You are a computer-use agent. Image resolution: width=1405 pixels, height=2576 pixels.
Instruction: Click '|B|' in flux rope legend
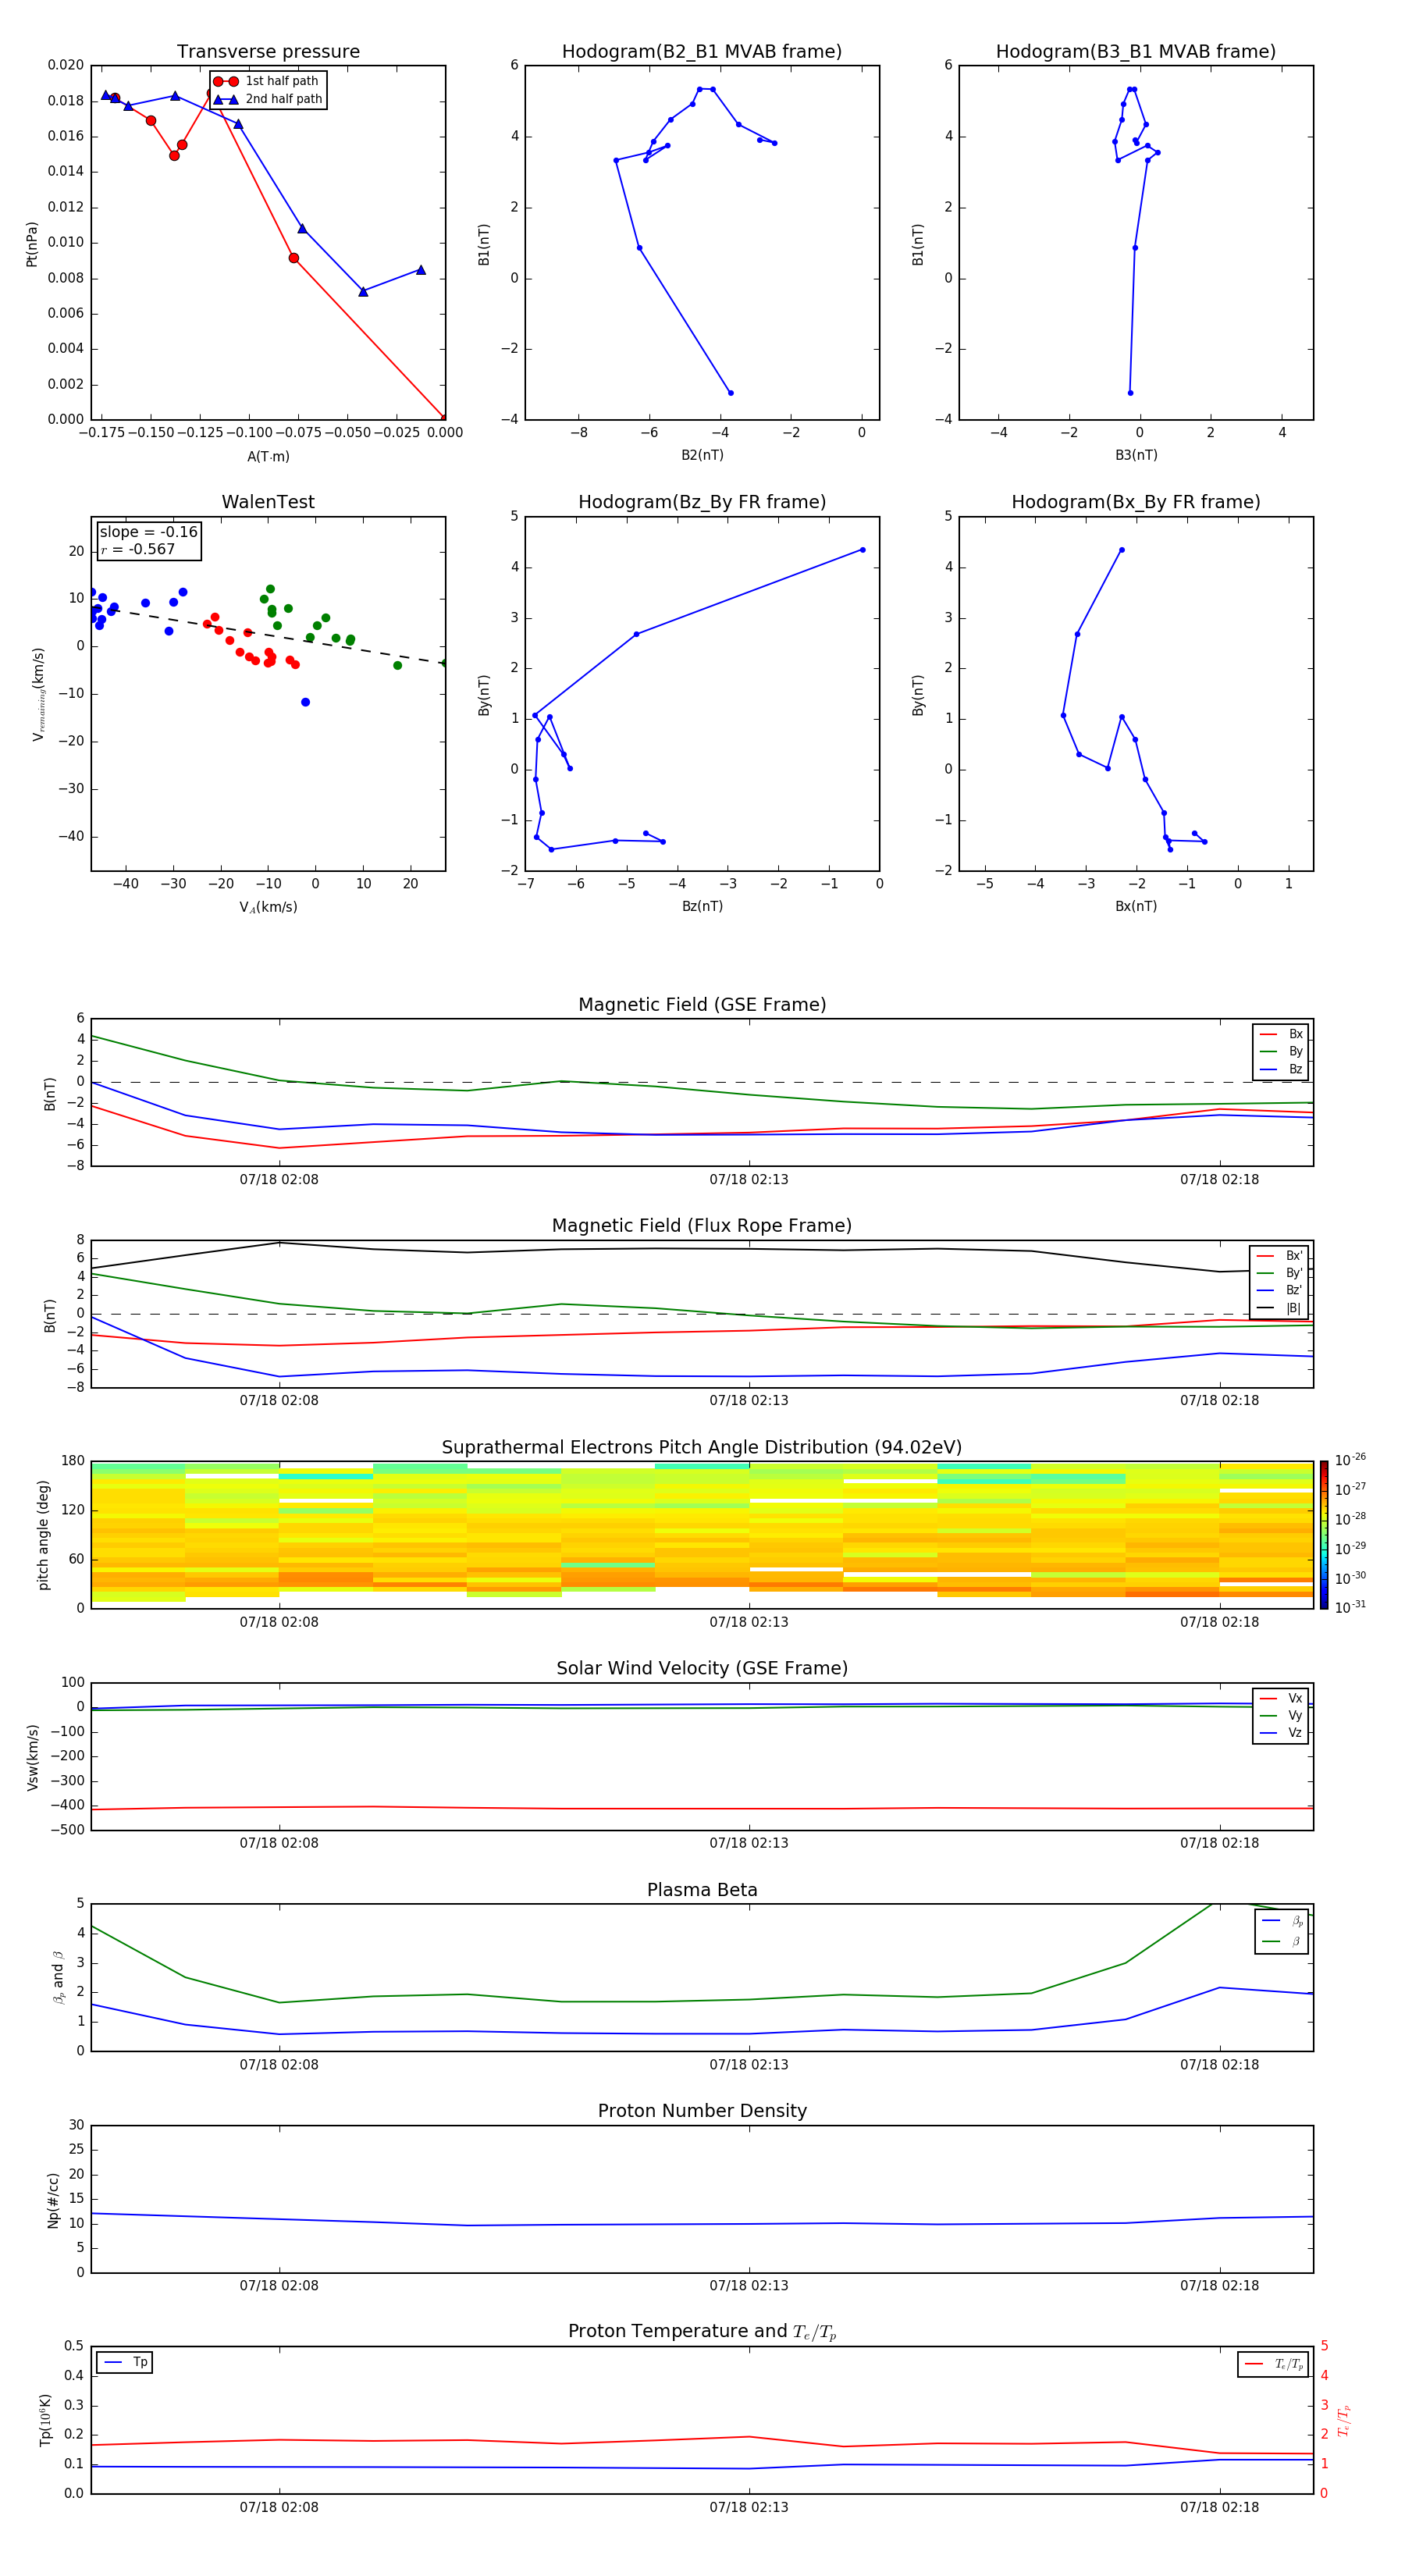(x=1279, y=1308)
